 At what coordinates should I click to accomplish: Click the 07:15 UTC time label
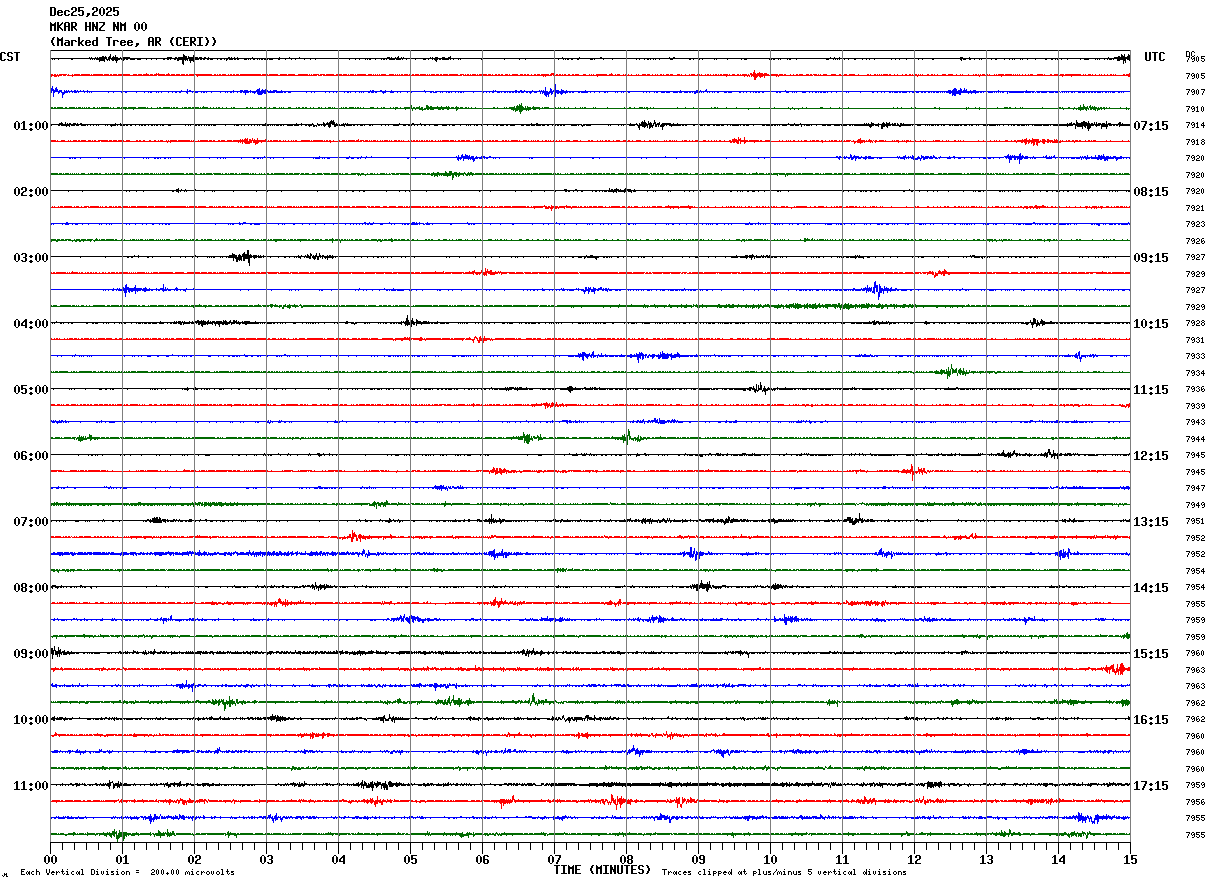pos(1150,126)
